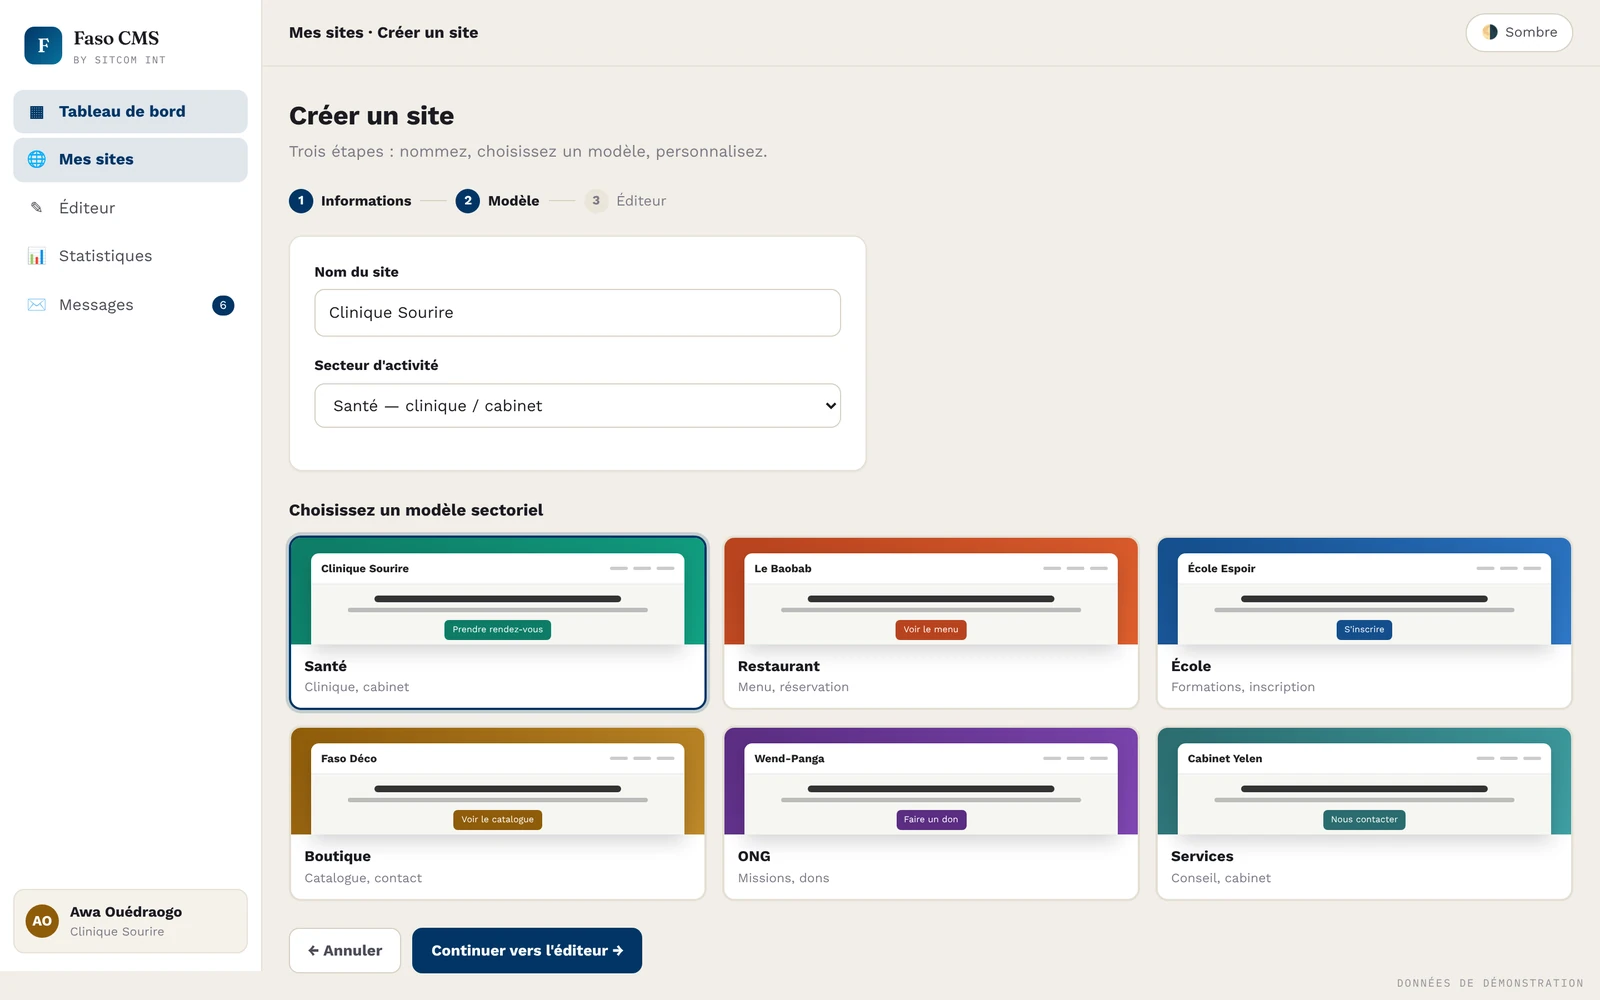This screenshot has width=1600, height=1000.
Task: Go to Mes sites in sidebar
Action: tap(130, 160)
